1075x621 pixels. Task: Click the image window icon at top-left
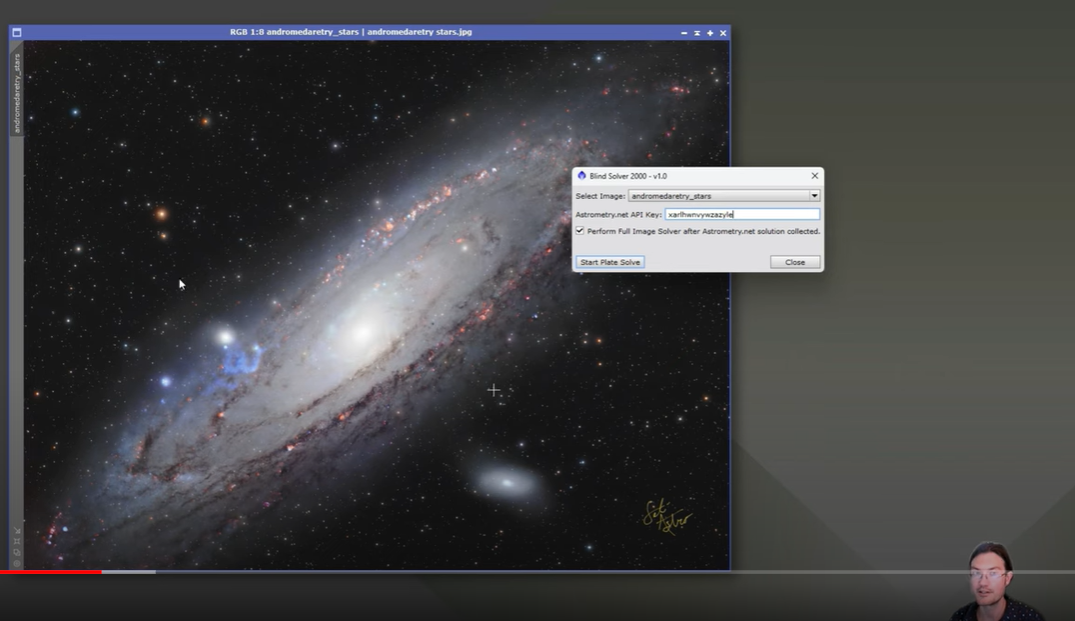pyautogui.click(x=16, y=32)
